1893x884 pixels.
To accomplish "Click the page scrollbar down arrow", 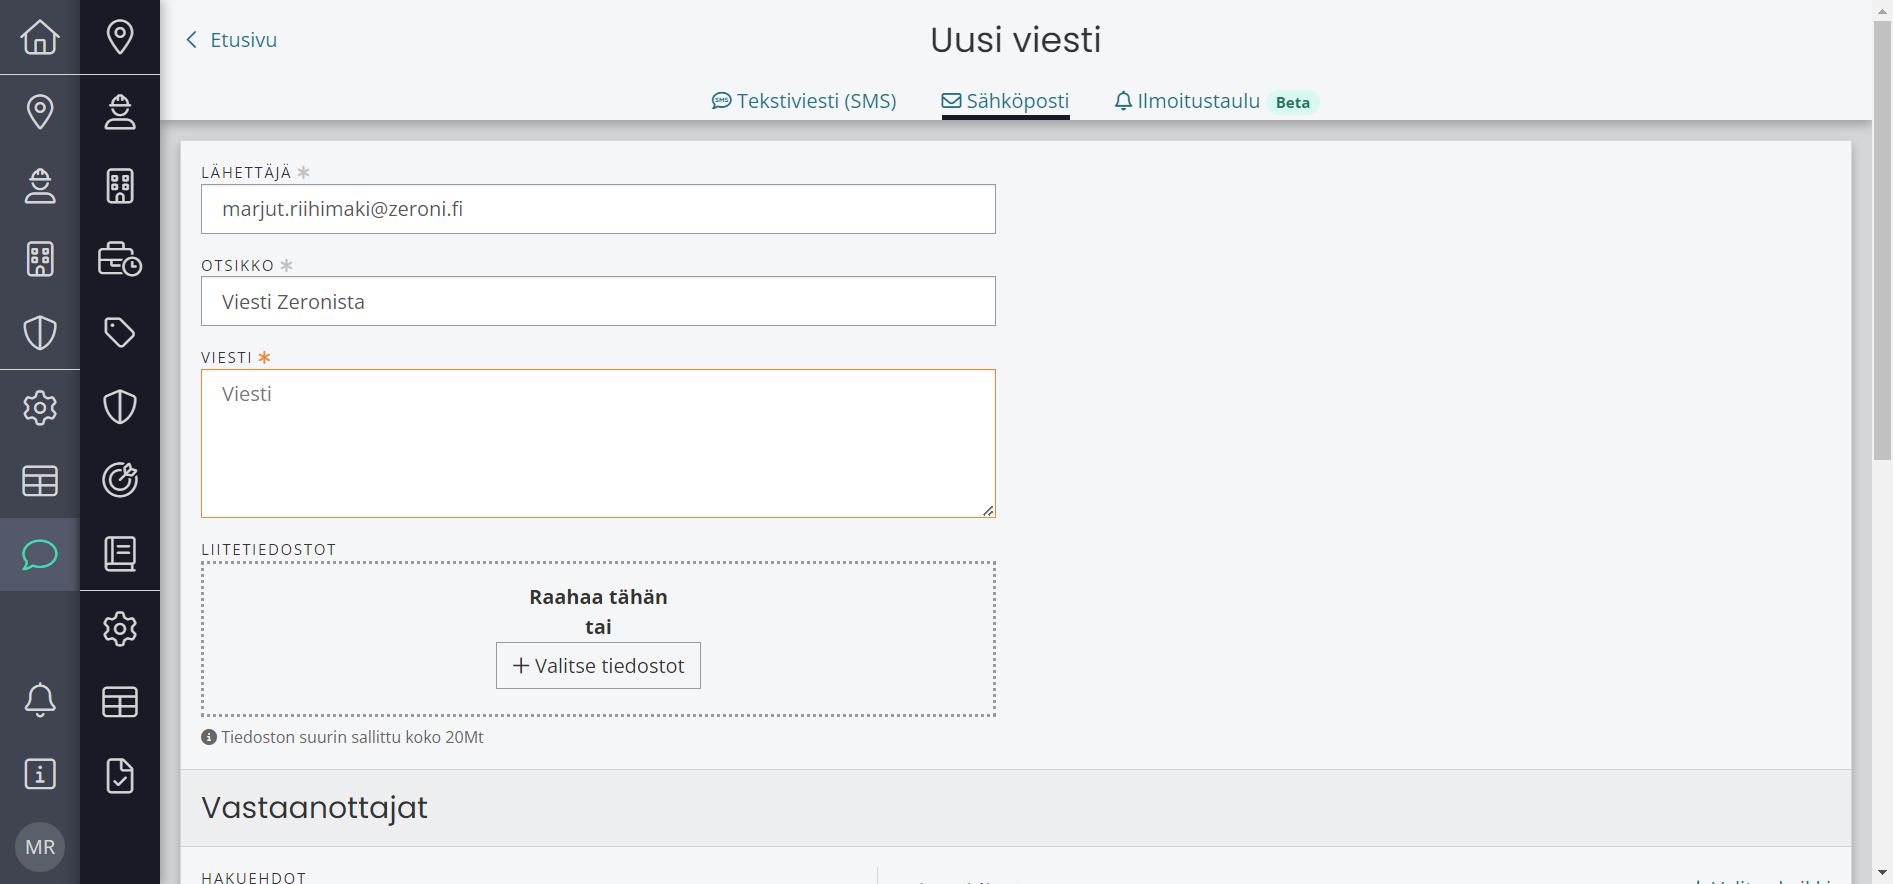I will pos(1883,873).
